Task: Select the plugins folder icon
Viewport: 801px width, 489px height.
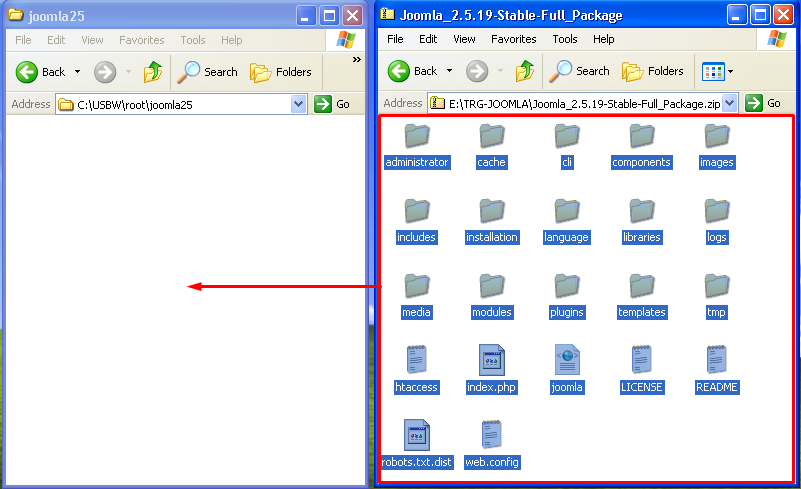Action: pyautogui.click(x=567, y=286)
